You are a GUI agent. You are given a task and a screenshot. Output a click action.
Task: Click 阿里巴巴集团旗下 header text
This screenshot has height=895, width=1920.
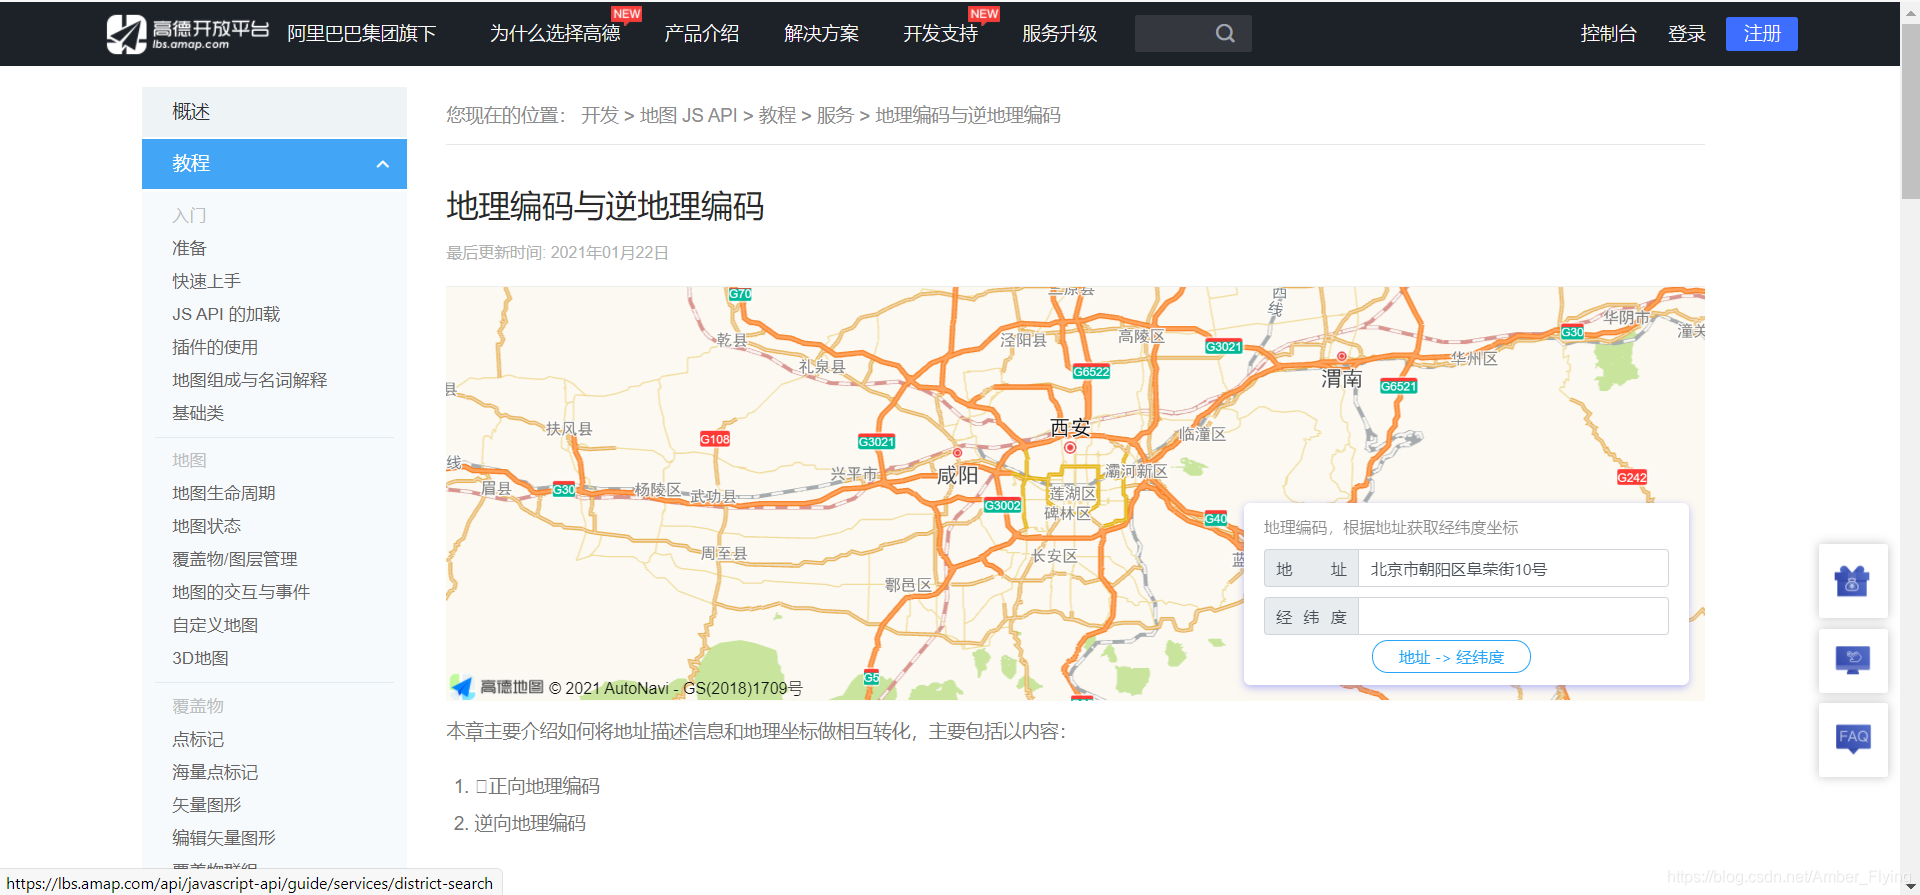click(362, 34)
